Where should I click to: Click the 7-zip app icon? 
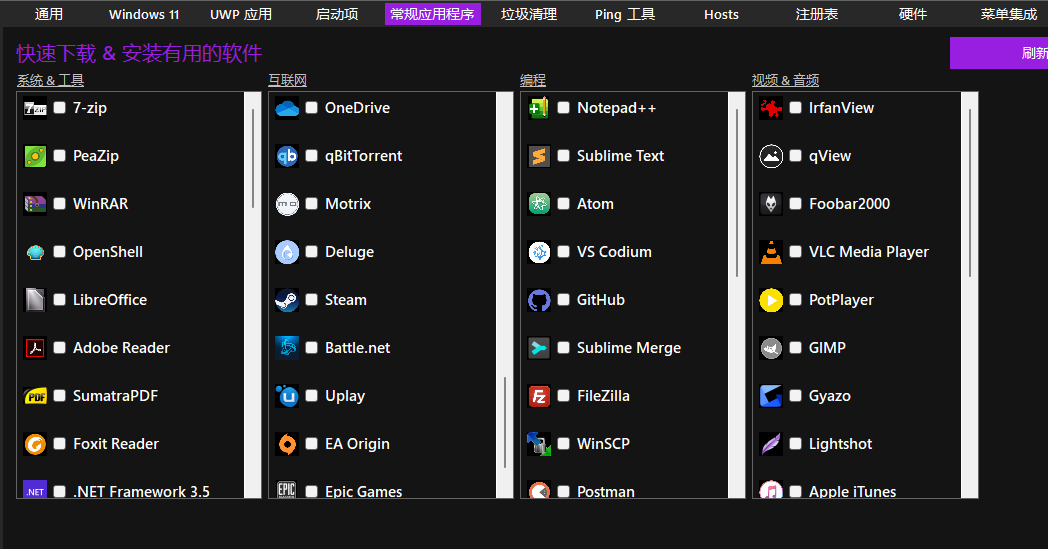click(x=35, y=108)
